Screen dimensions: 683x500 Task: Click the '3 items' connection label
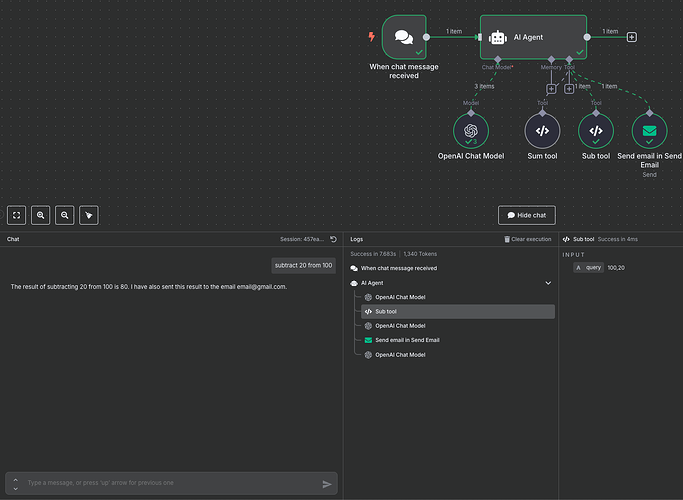click(x=484, y=86)
